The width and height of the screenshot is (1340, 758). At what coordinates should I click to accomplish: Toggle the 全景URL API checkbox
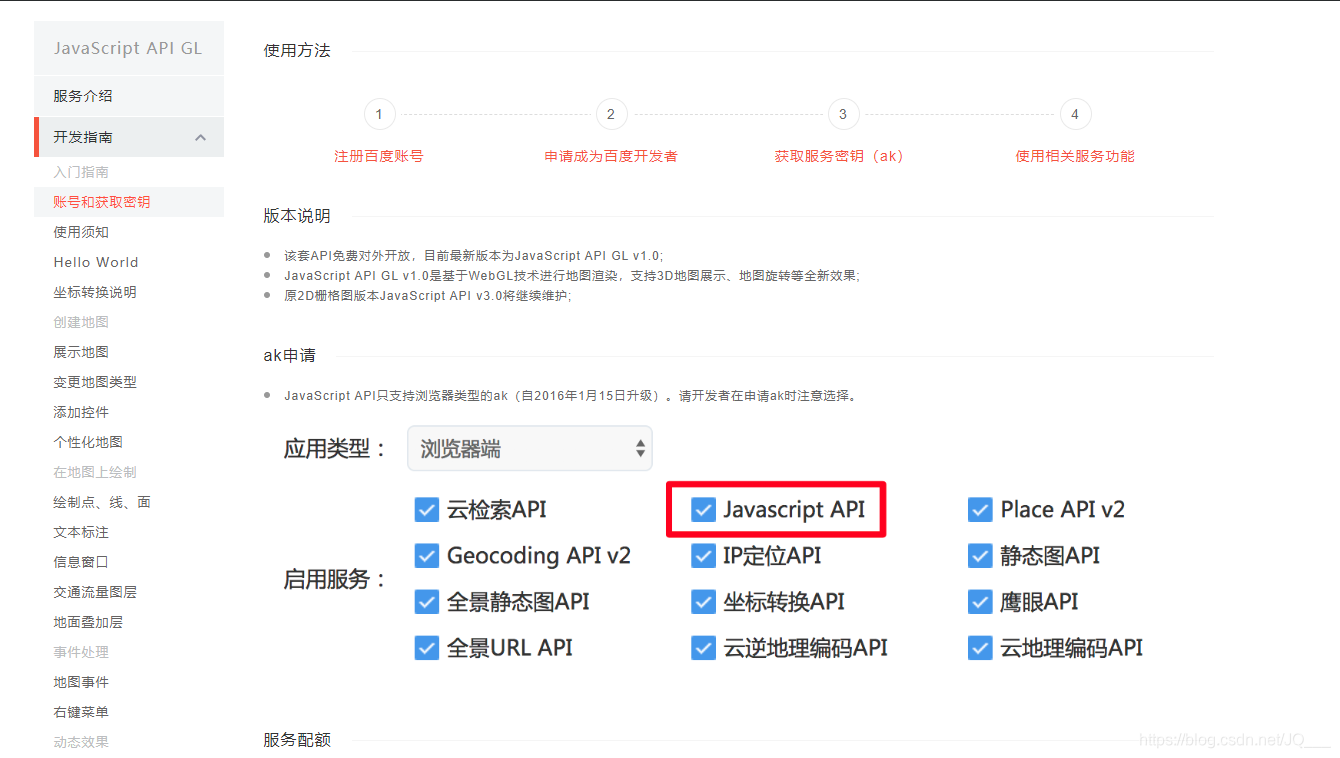coord(427,648)
